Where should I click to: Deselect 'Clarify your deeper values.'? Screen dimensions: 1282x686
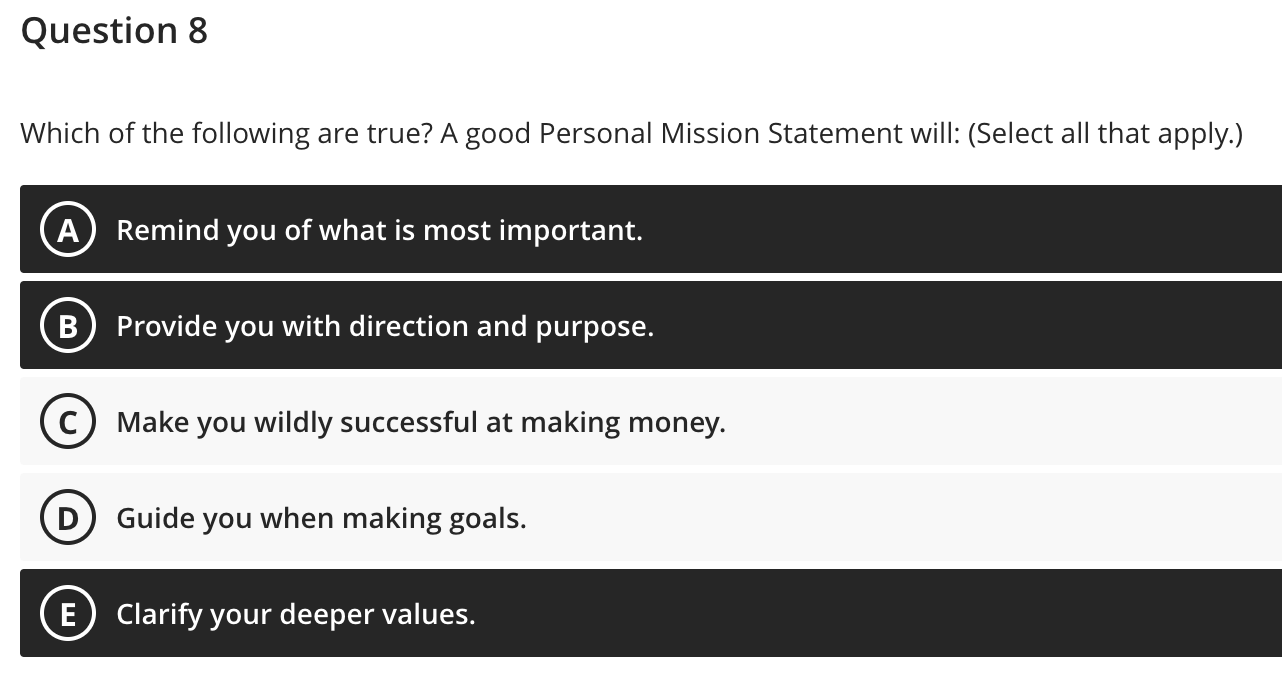pos(295,613)
